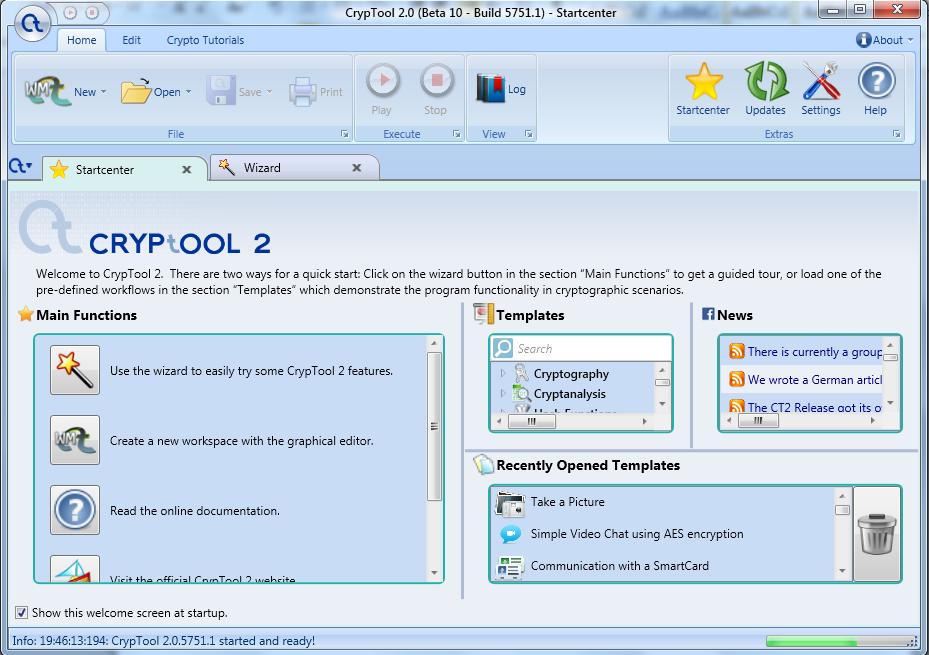The image size is (929, 655).
Task: Click the trash can to clear recent templates
Action: point(877,534)
